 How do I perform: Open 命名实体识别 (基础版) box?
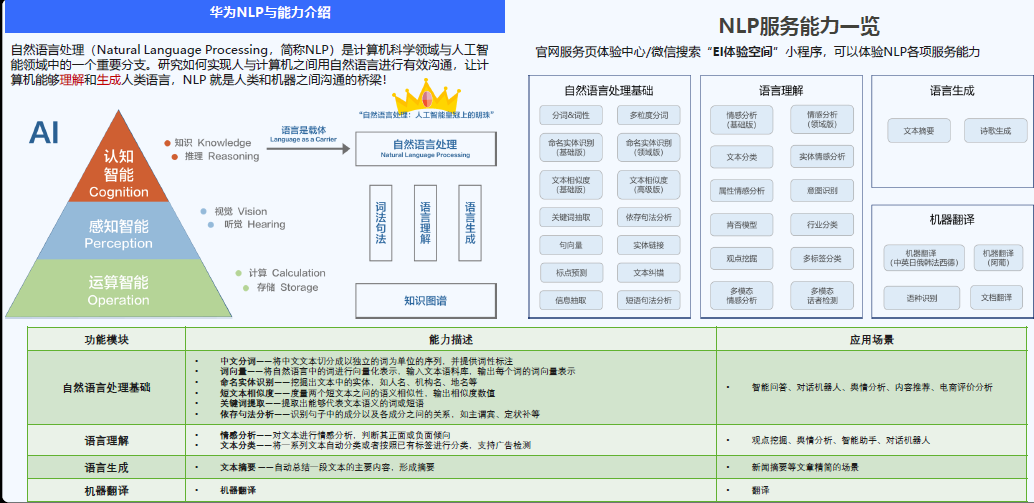pos(570,147)
